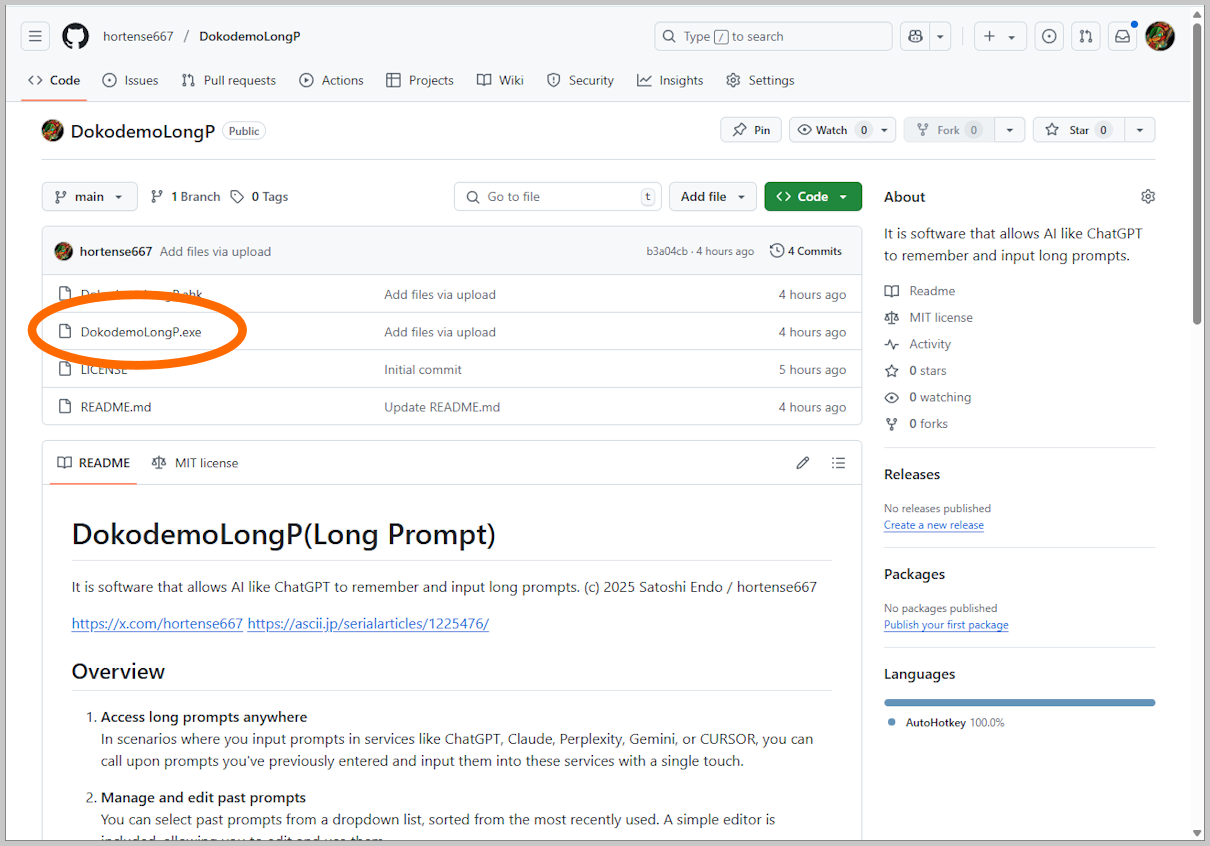Open the ascii.jp serialarticles link
This screenshot has width=1210, height=846.
click(368, 623)
